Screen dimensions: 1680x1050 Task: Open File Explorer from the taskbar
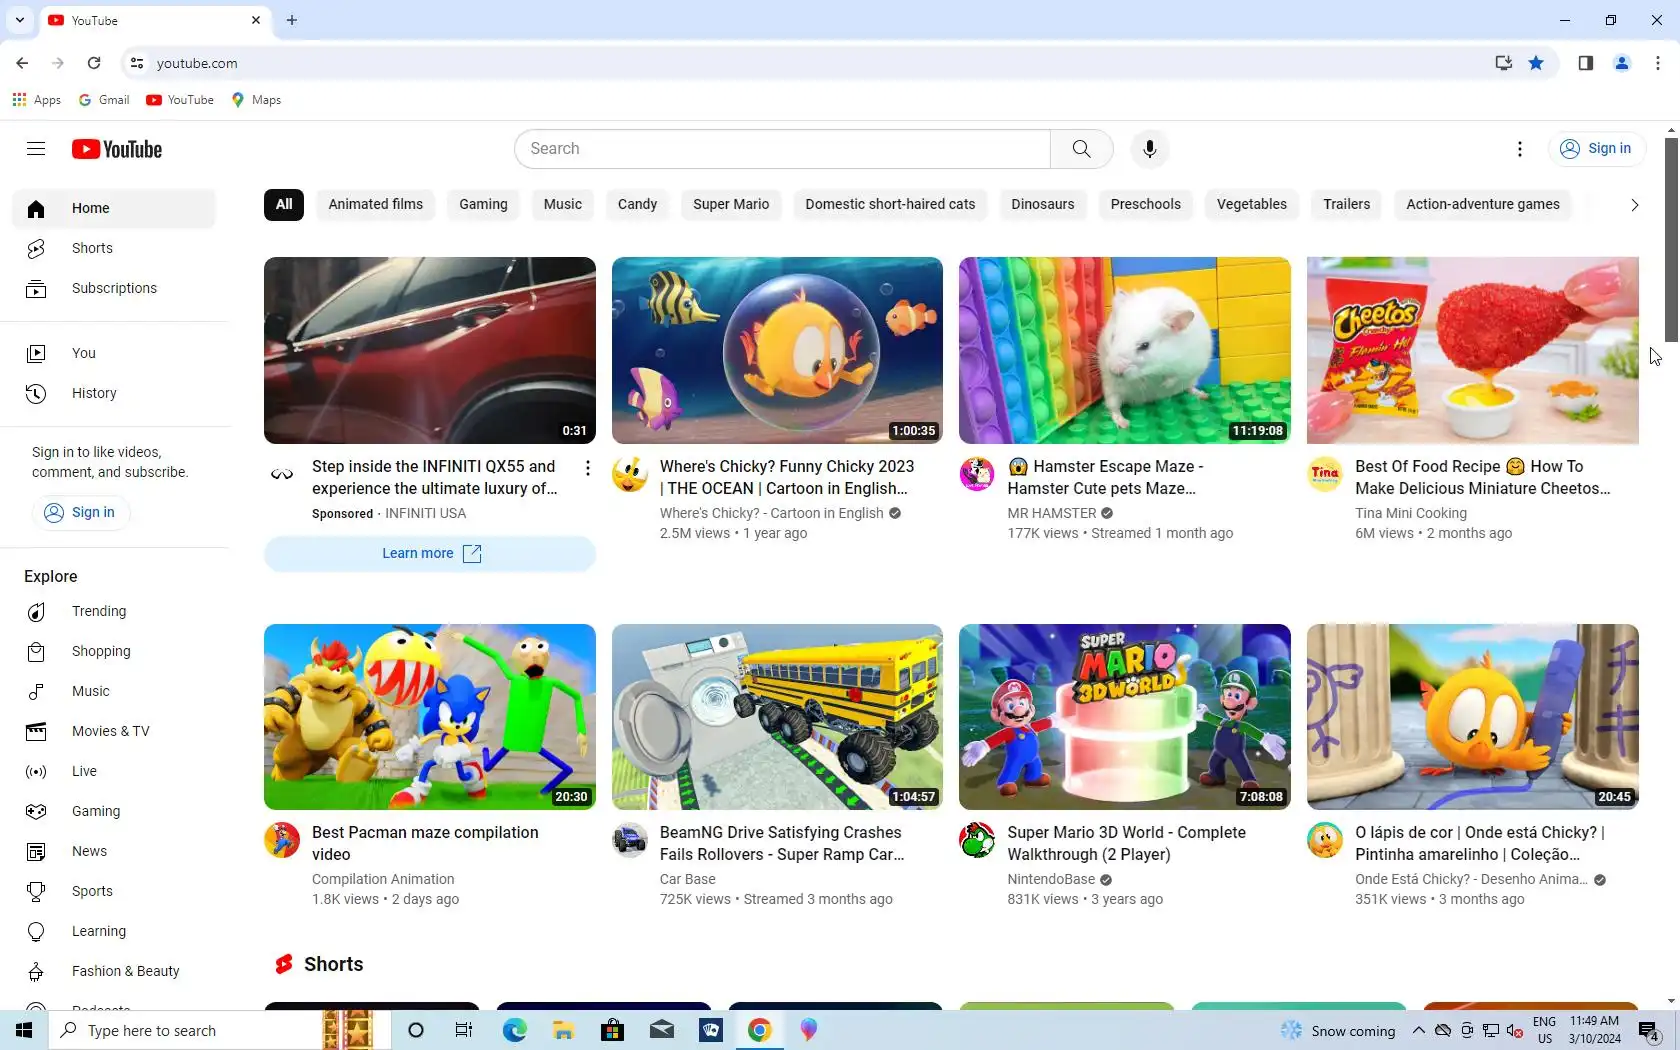click(x=563, y=1030)
